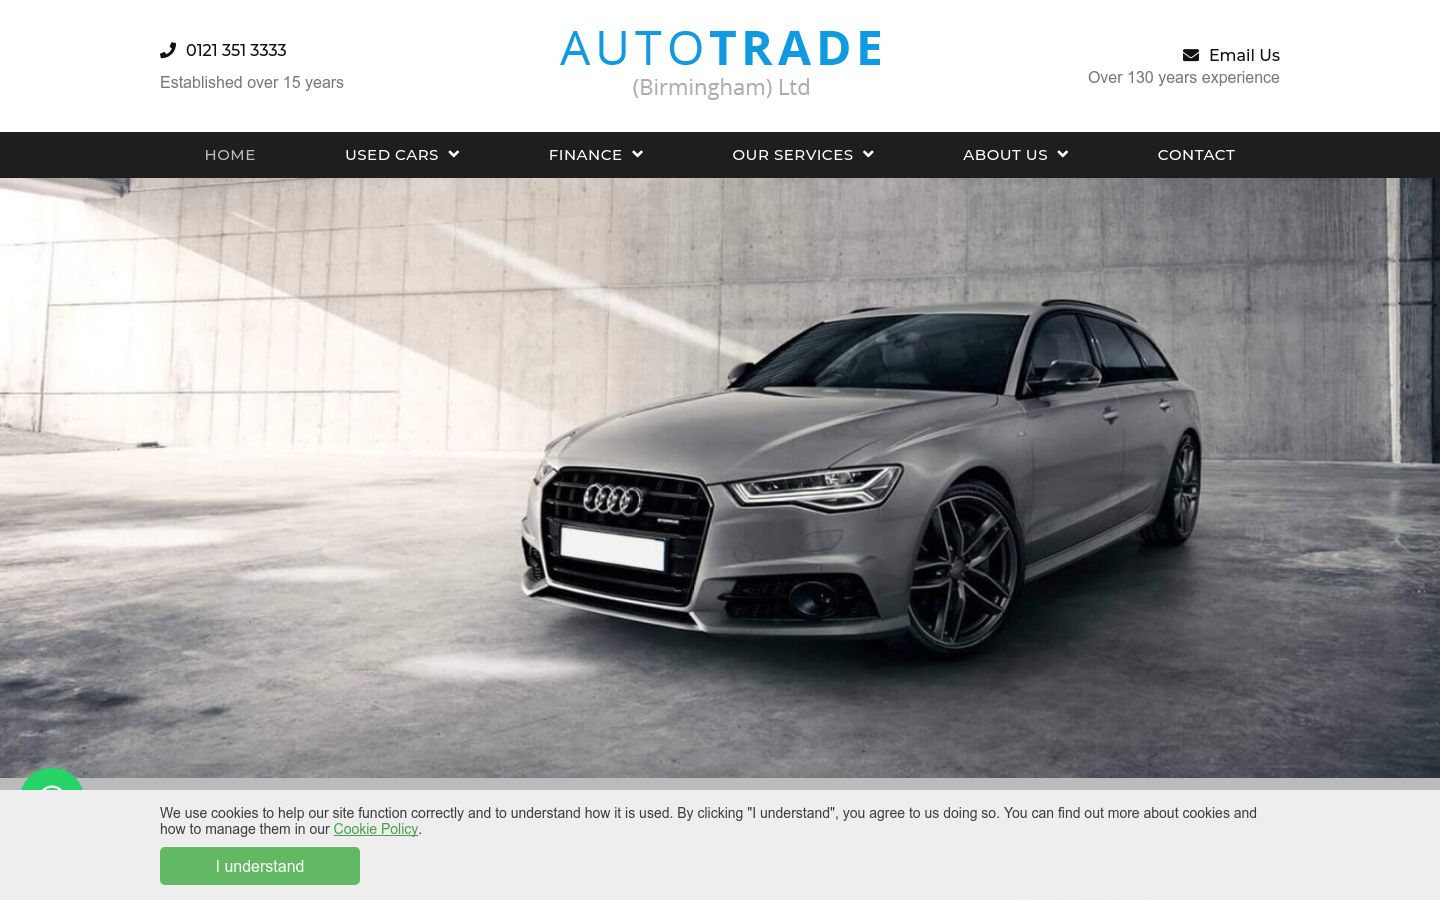Select the Finance menu label
1440x900 pixels.
(585, 155)
